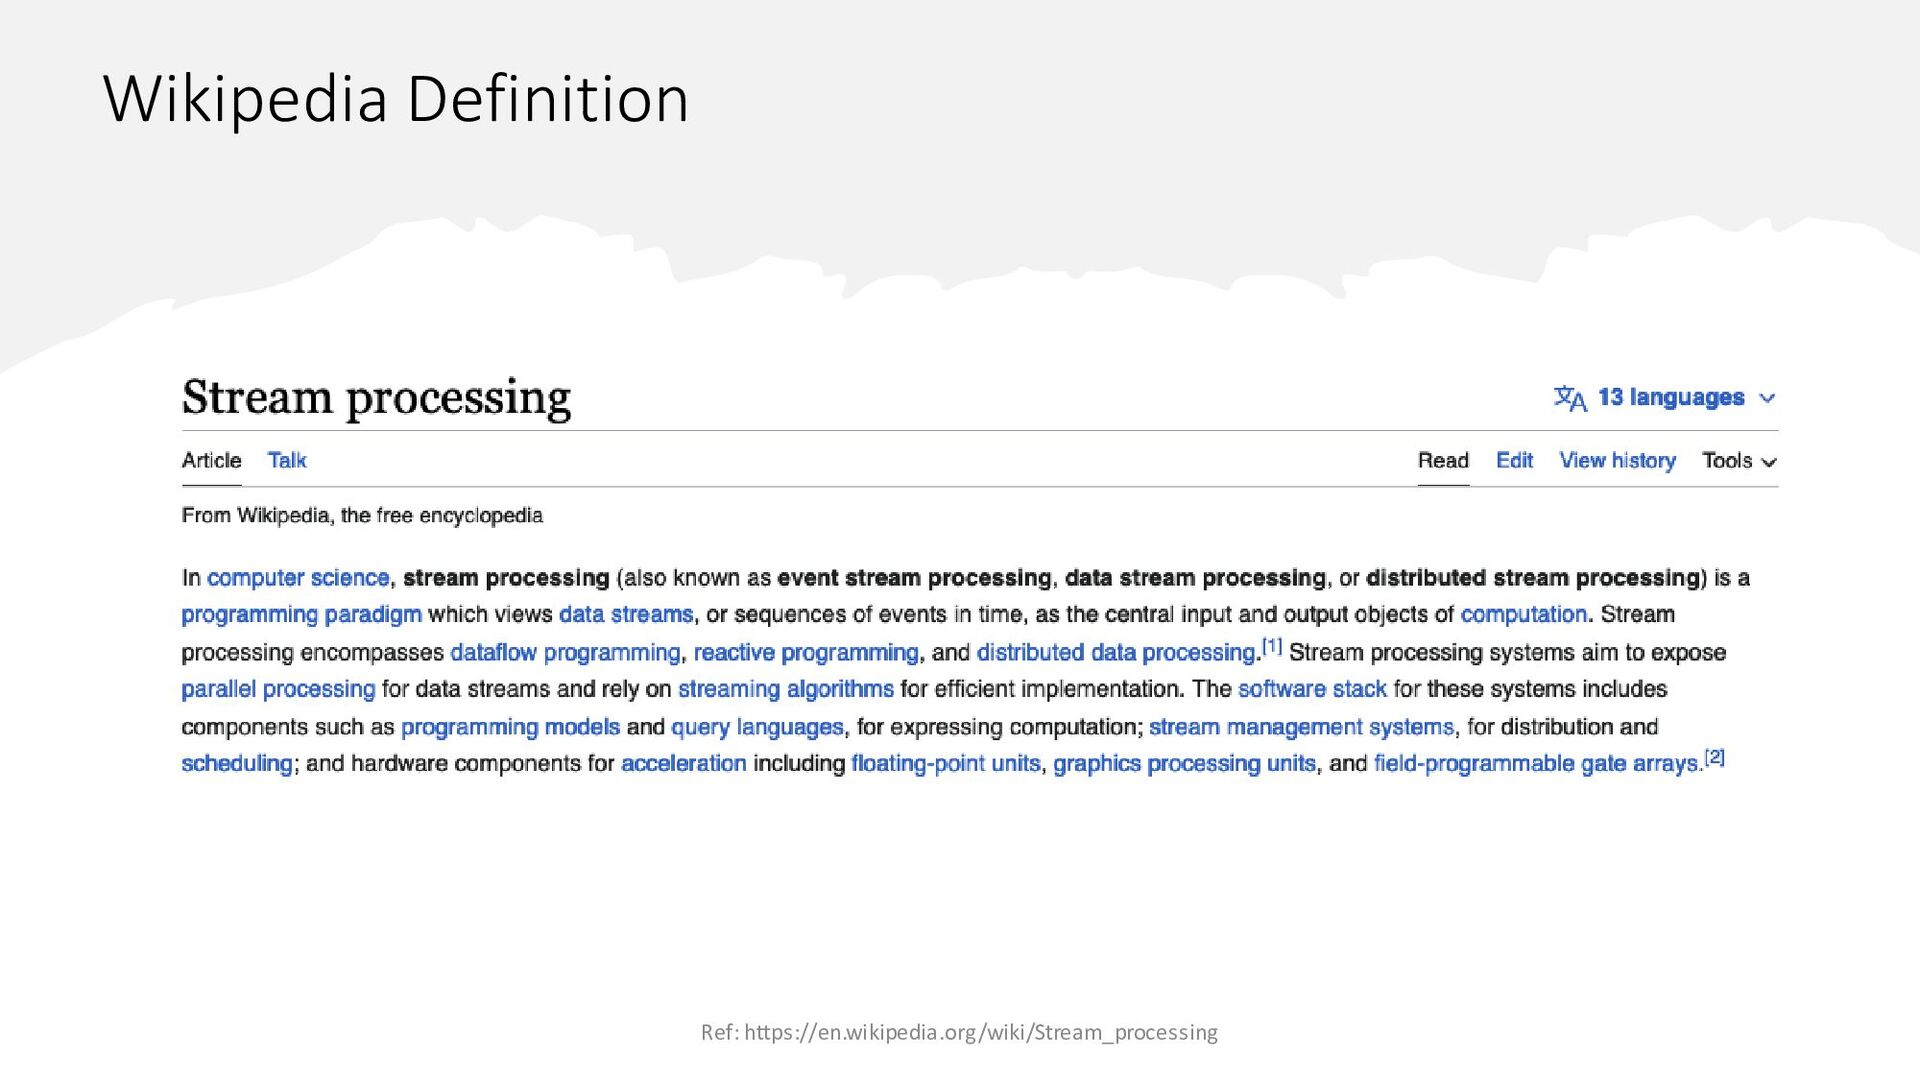Open the programming paradigm link
Image resolution: width=1920 pixels, height=1080 pixels.
click(301, 615)
